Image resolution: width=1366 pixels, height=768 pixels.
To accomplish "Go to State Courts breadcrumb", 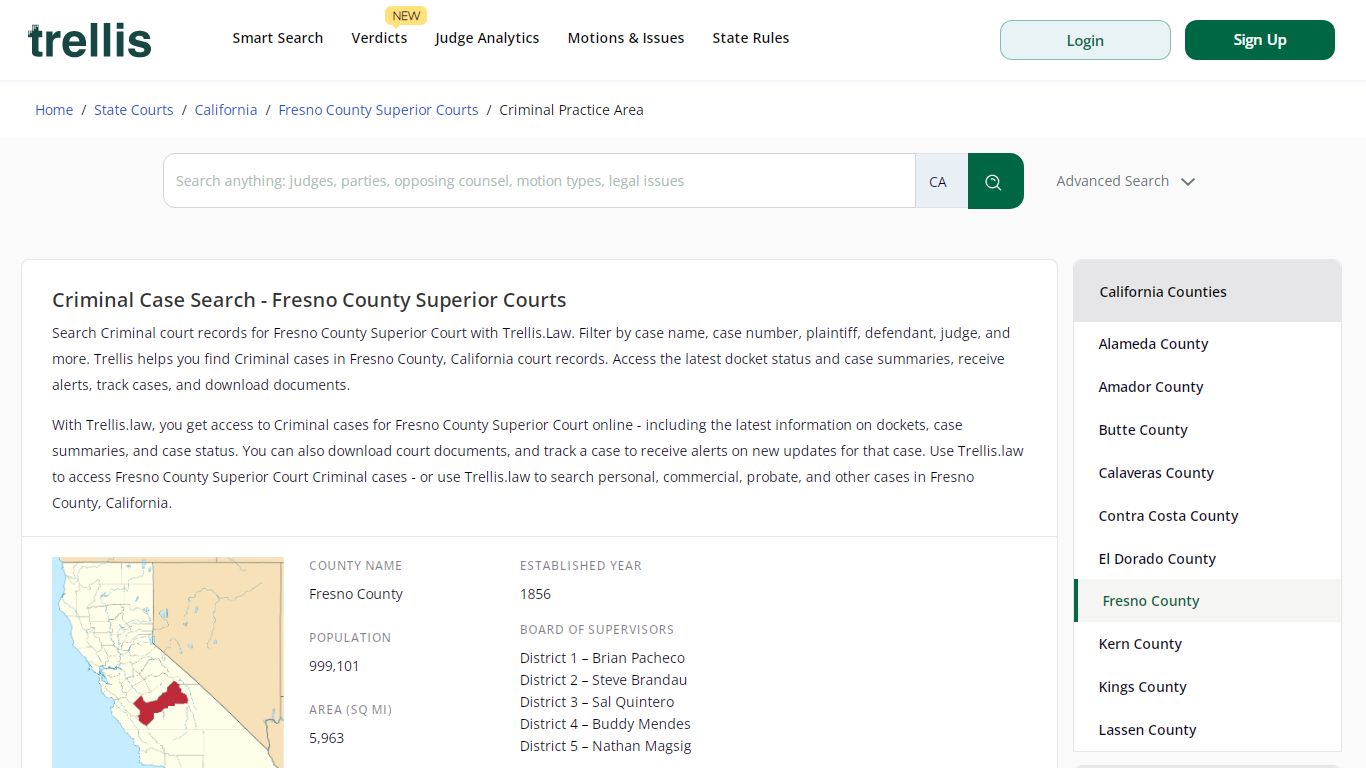I will pyautogui.click(x=134, y=110).
